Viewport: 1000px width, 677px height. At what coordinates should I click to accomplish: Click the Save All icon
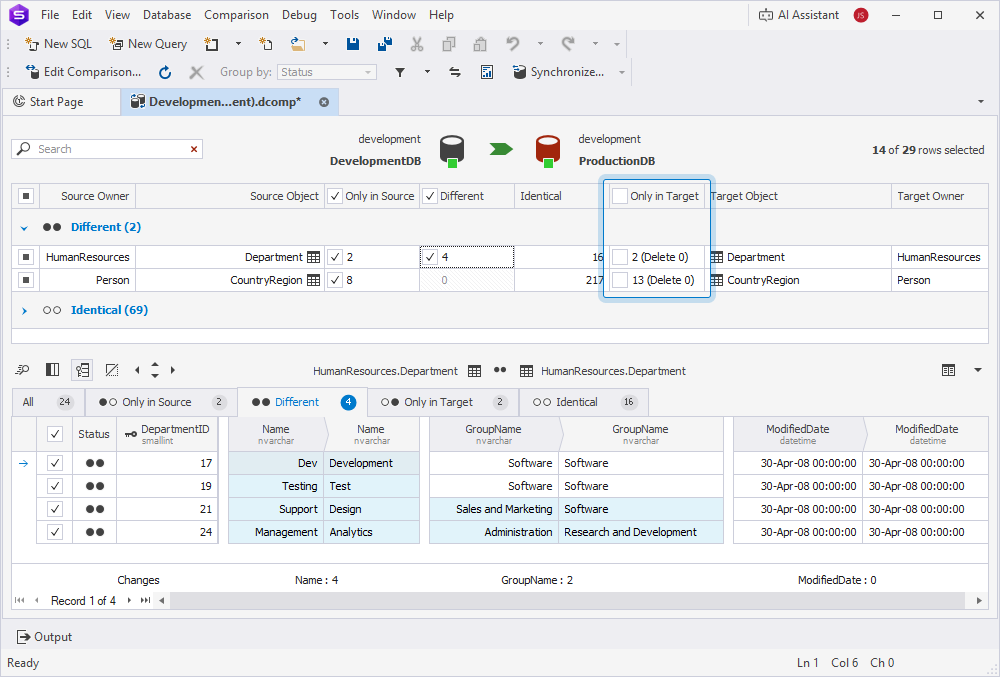pos(384,44)
